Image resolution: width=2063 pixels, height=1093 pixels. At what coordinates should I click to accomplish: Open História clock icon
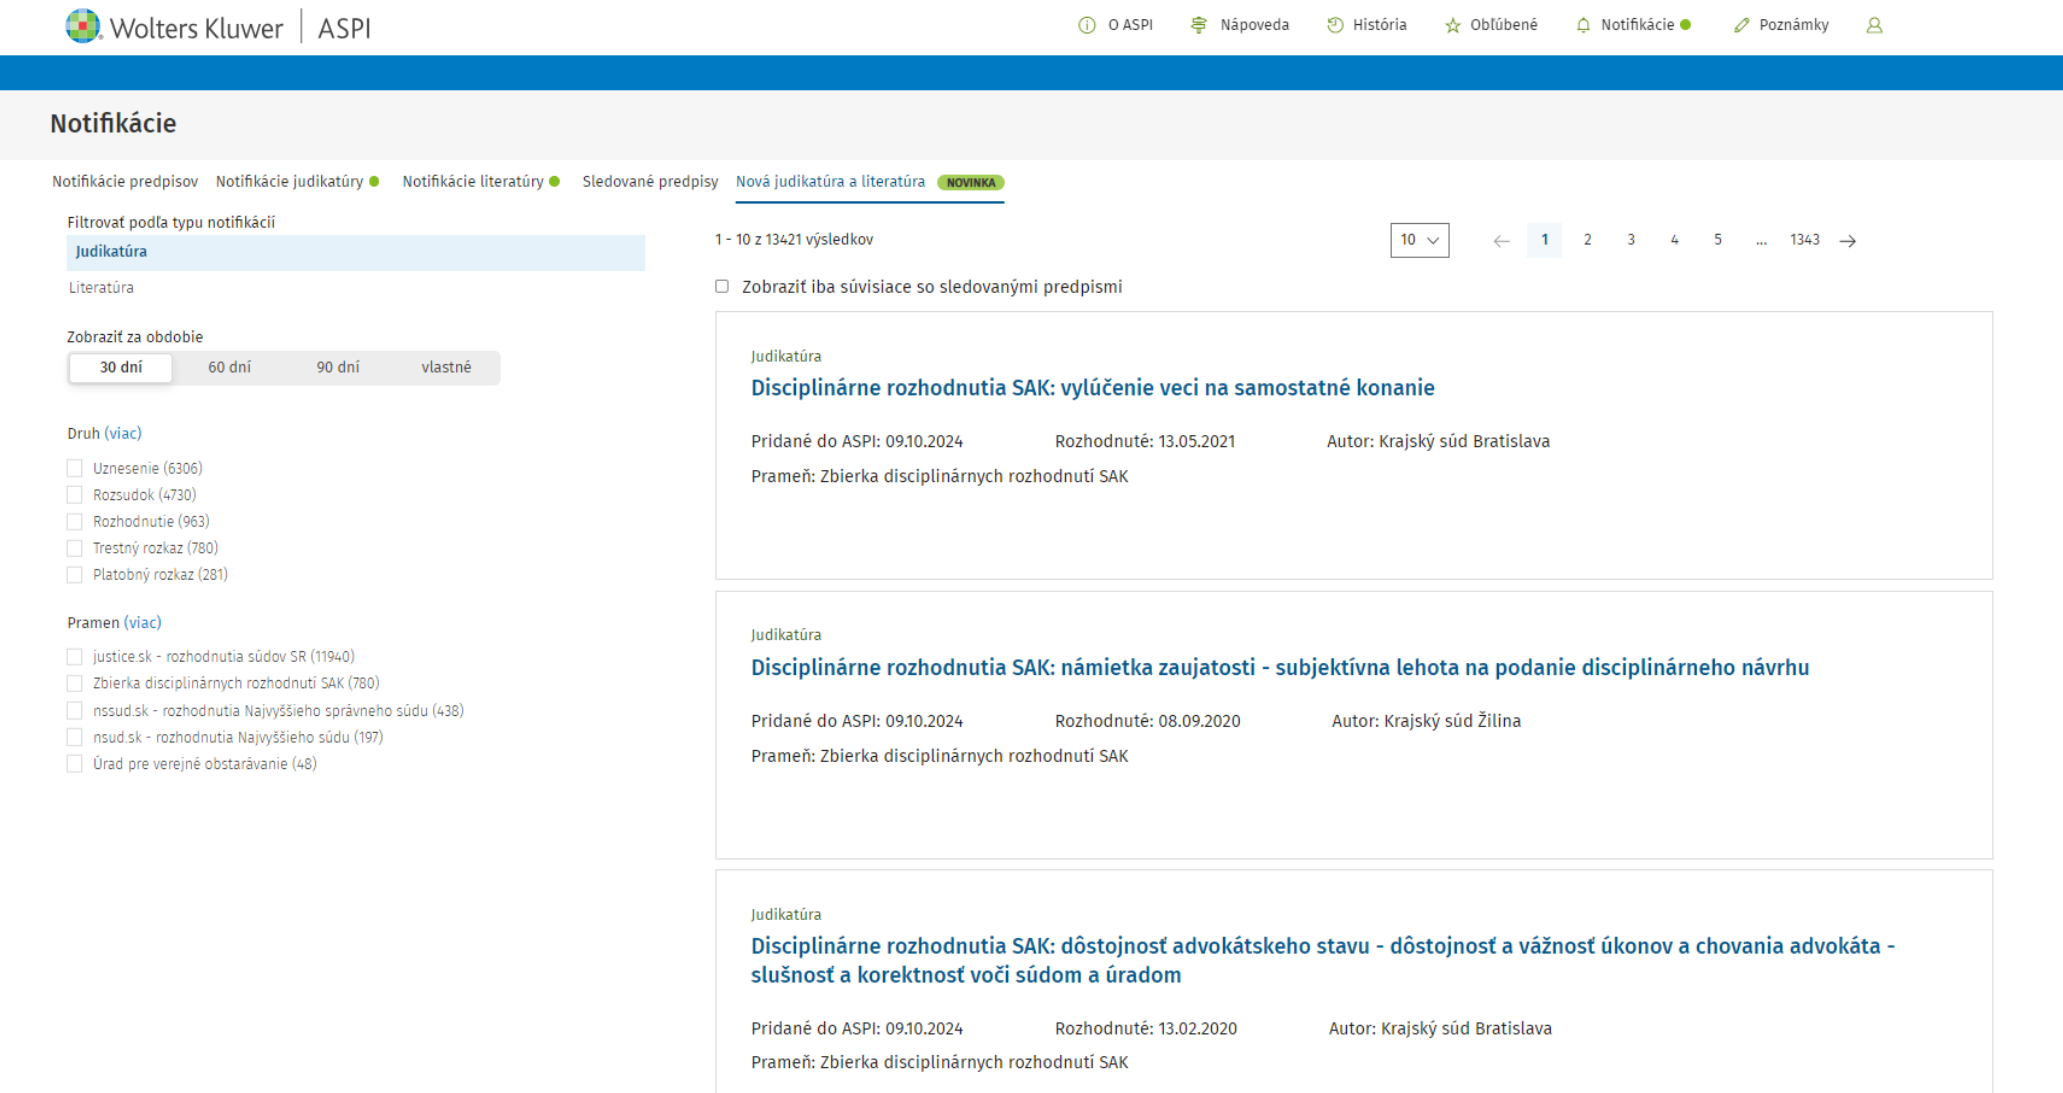click(1335, 25)
